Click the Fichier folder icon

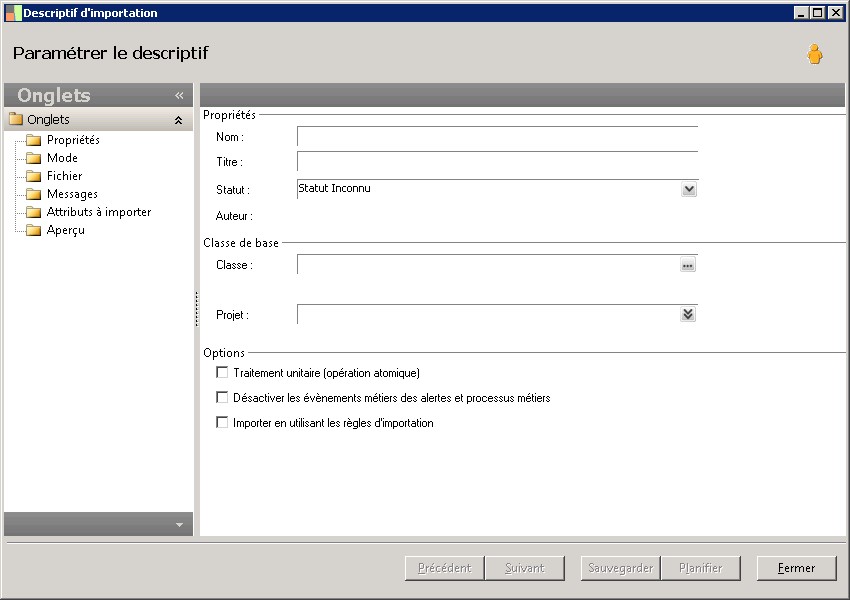point(33,176)
